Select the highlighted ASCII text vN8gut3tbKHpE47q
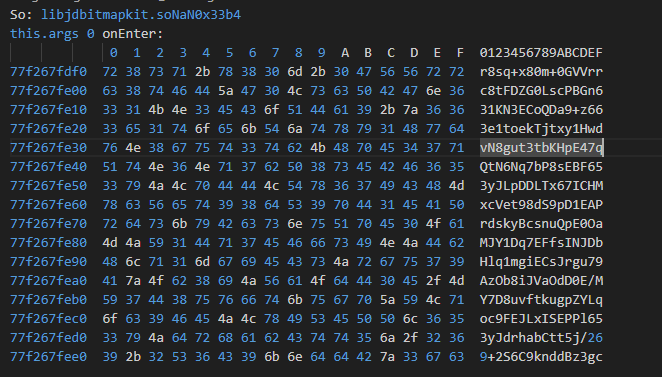 click(x=542, y=148)
